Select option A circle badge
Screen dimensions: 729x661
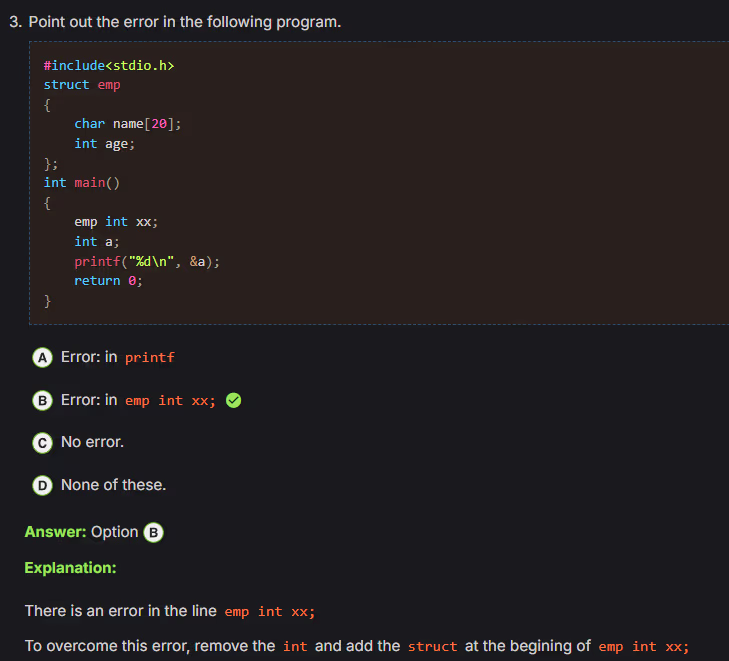pyautogui.click(x=42, y=358)
